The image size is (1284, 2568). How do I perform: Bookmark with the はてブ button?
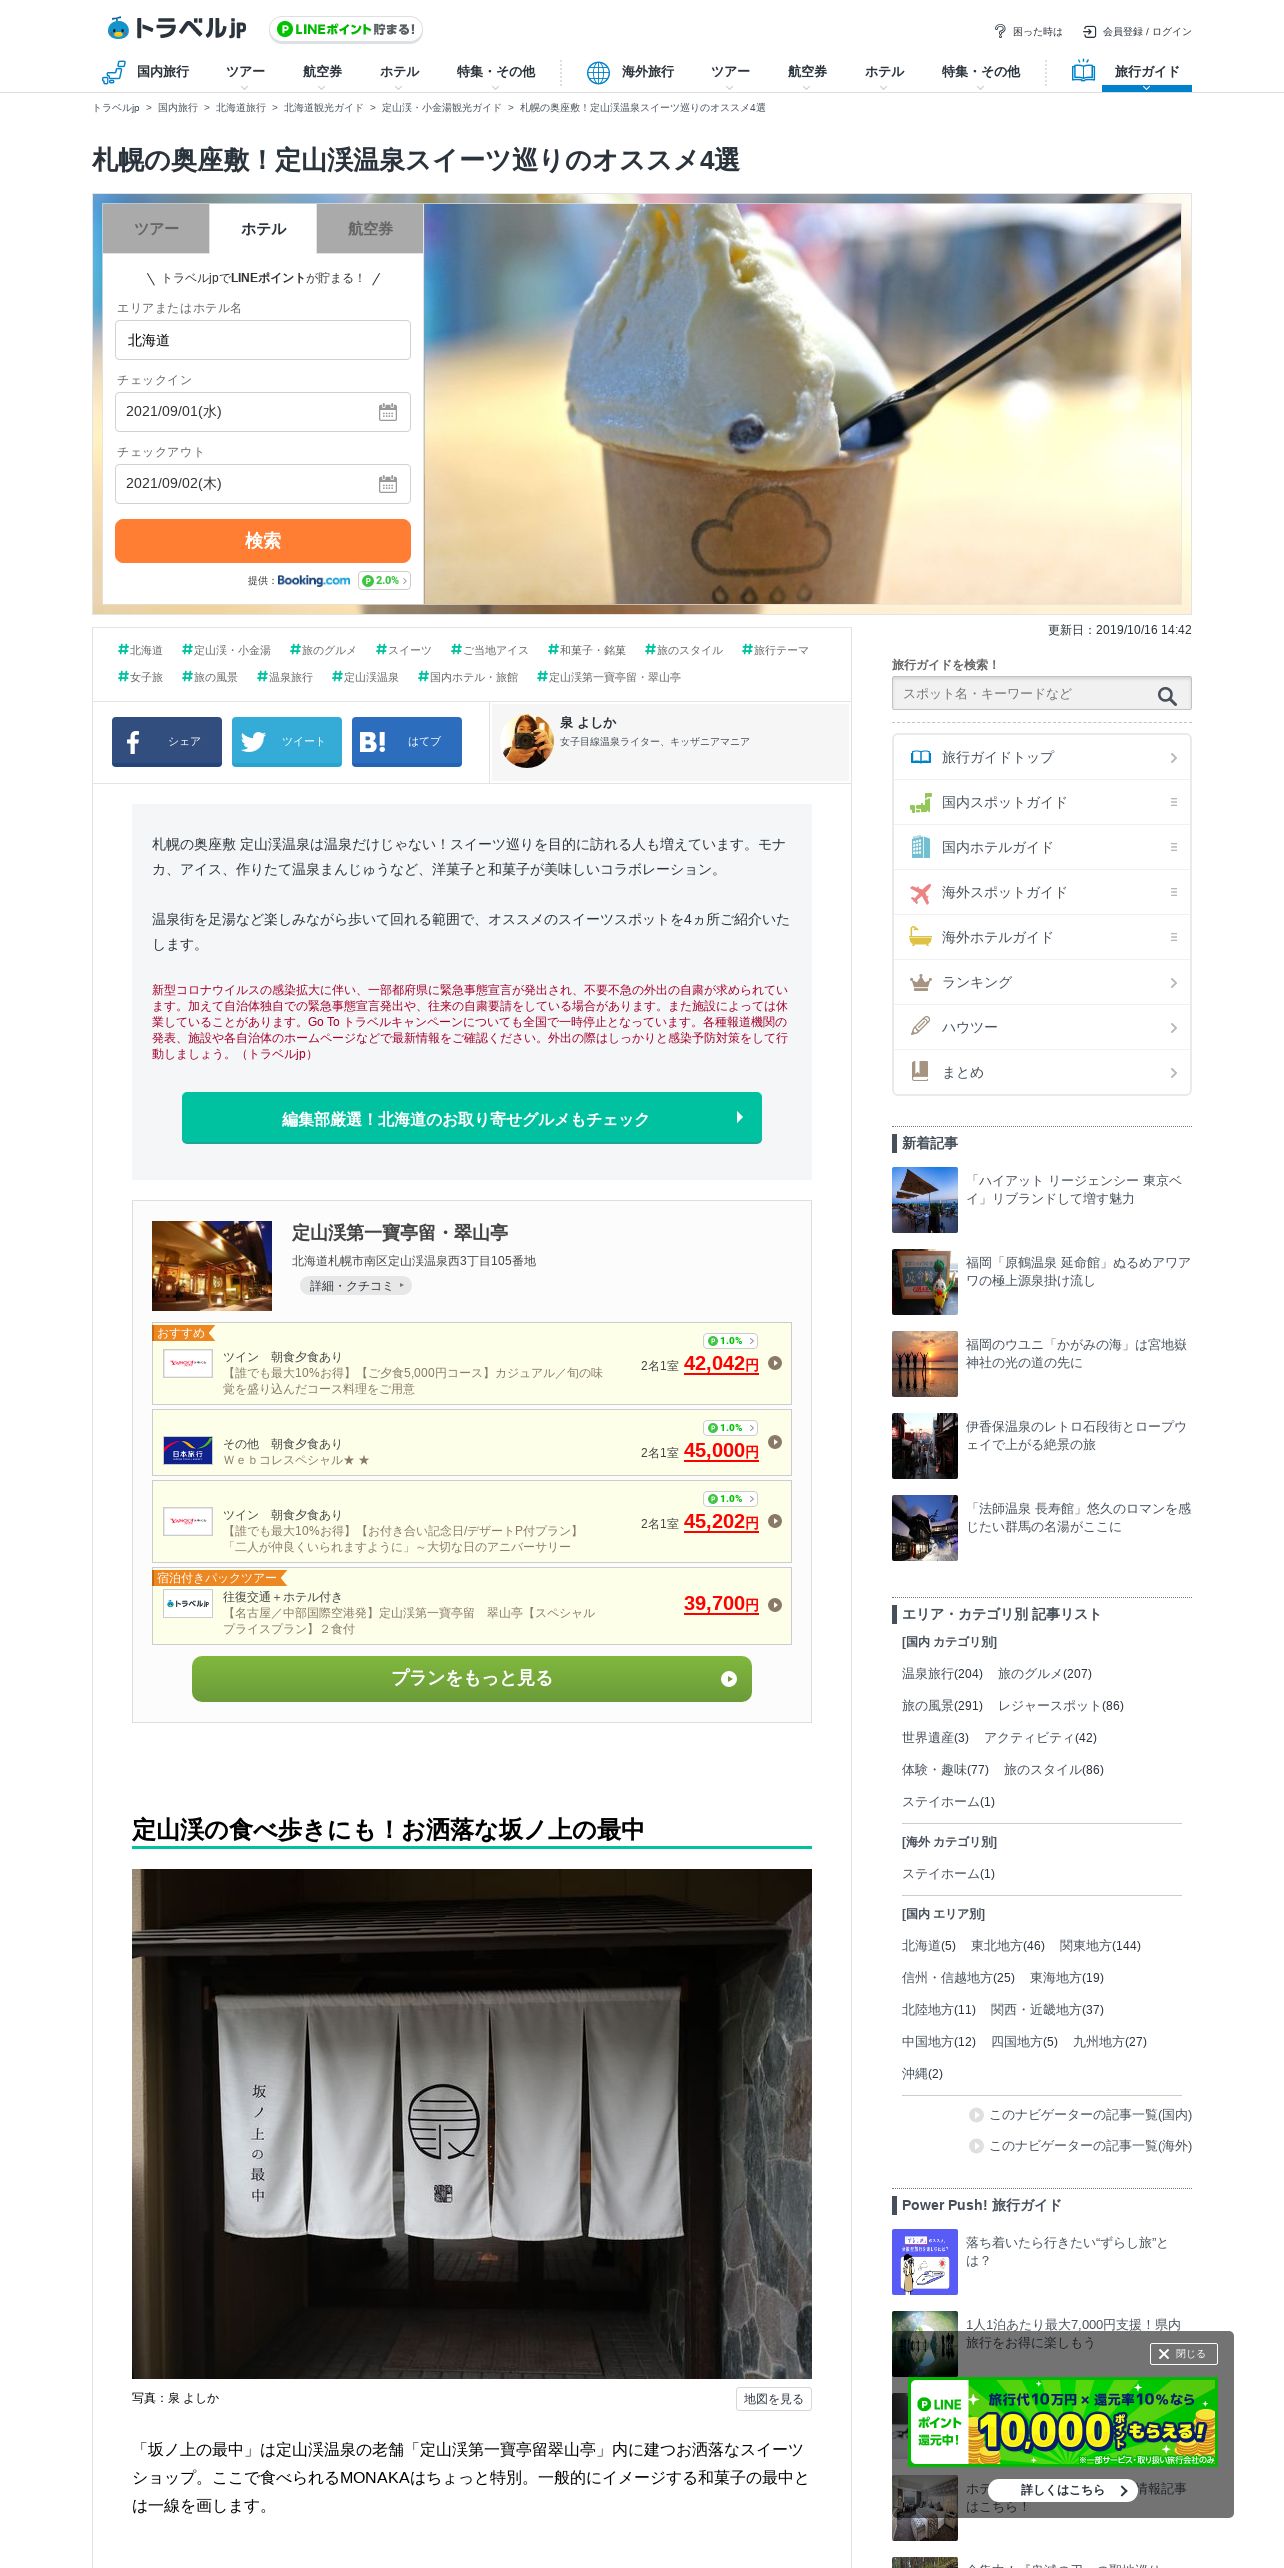pyautogui.click(x=407, y=742)
